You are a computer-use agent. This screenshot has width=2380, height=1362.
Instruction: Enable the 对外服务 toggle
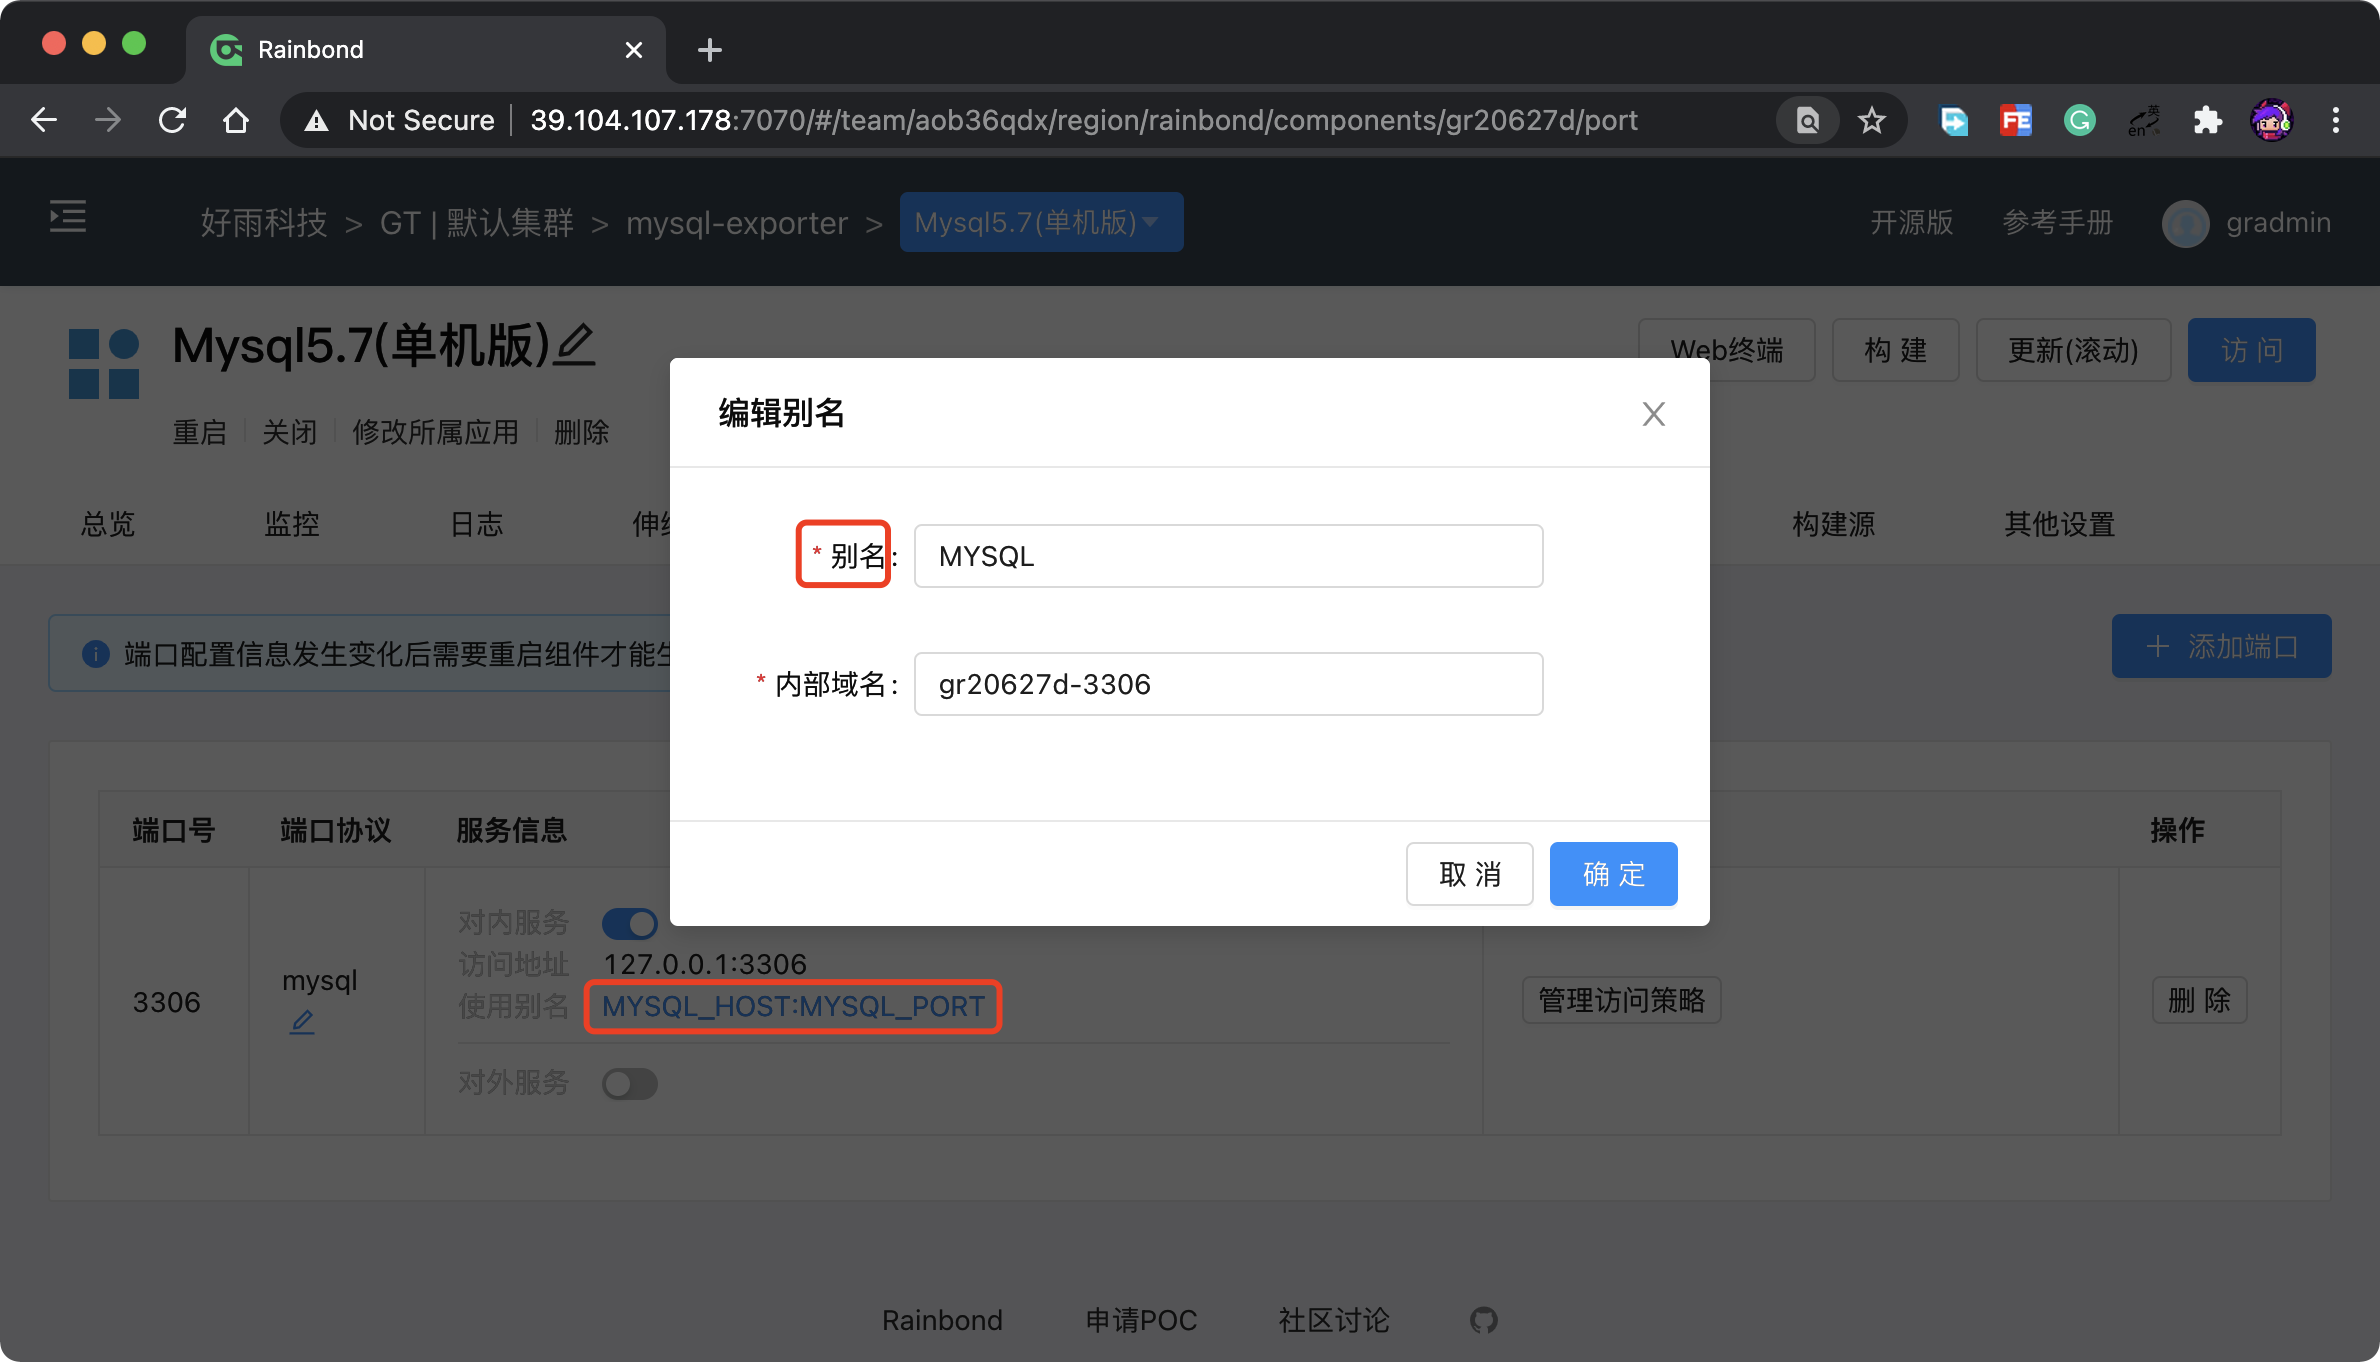[x=630, y=1083]
